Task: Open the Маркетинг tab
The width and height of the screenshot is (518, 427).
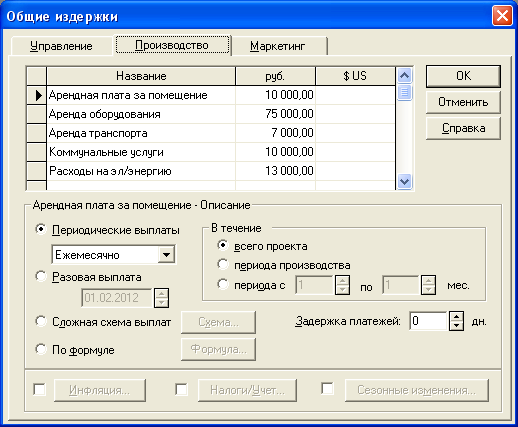Action: coord(278,46)
